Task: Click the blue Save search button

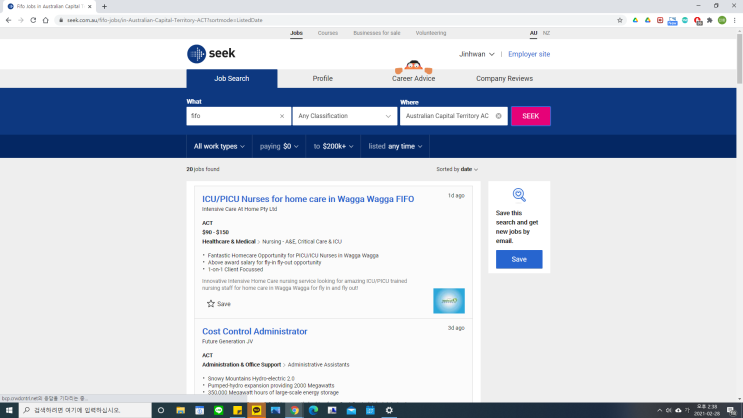Action: pos(519,259)
